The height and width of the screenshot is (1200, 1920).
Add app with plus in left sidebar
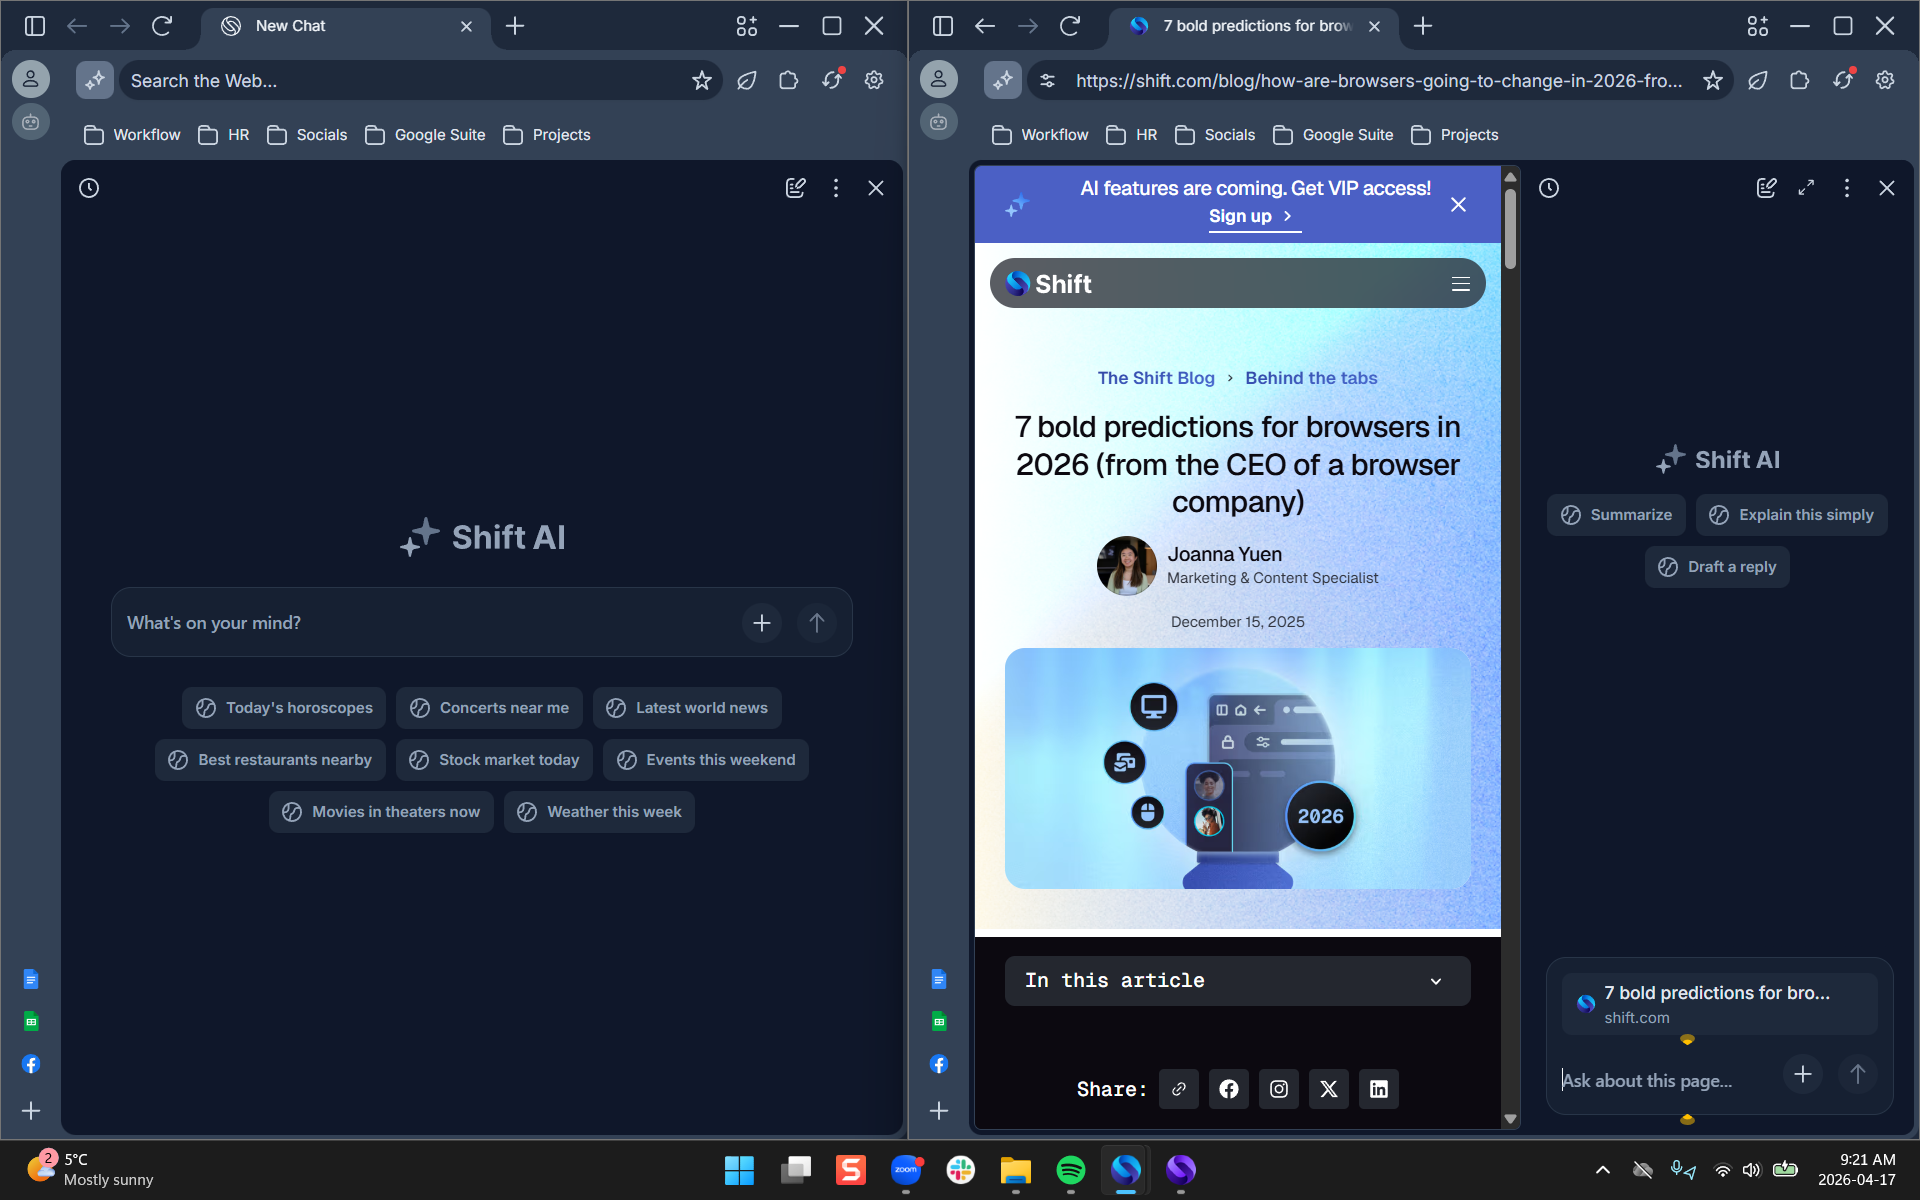[x=31, y=1111]
